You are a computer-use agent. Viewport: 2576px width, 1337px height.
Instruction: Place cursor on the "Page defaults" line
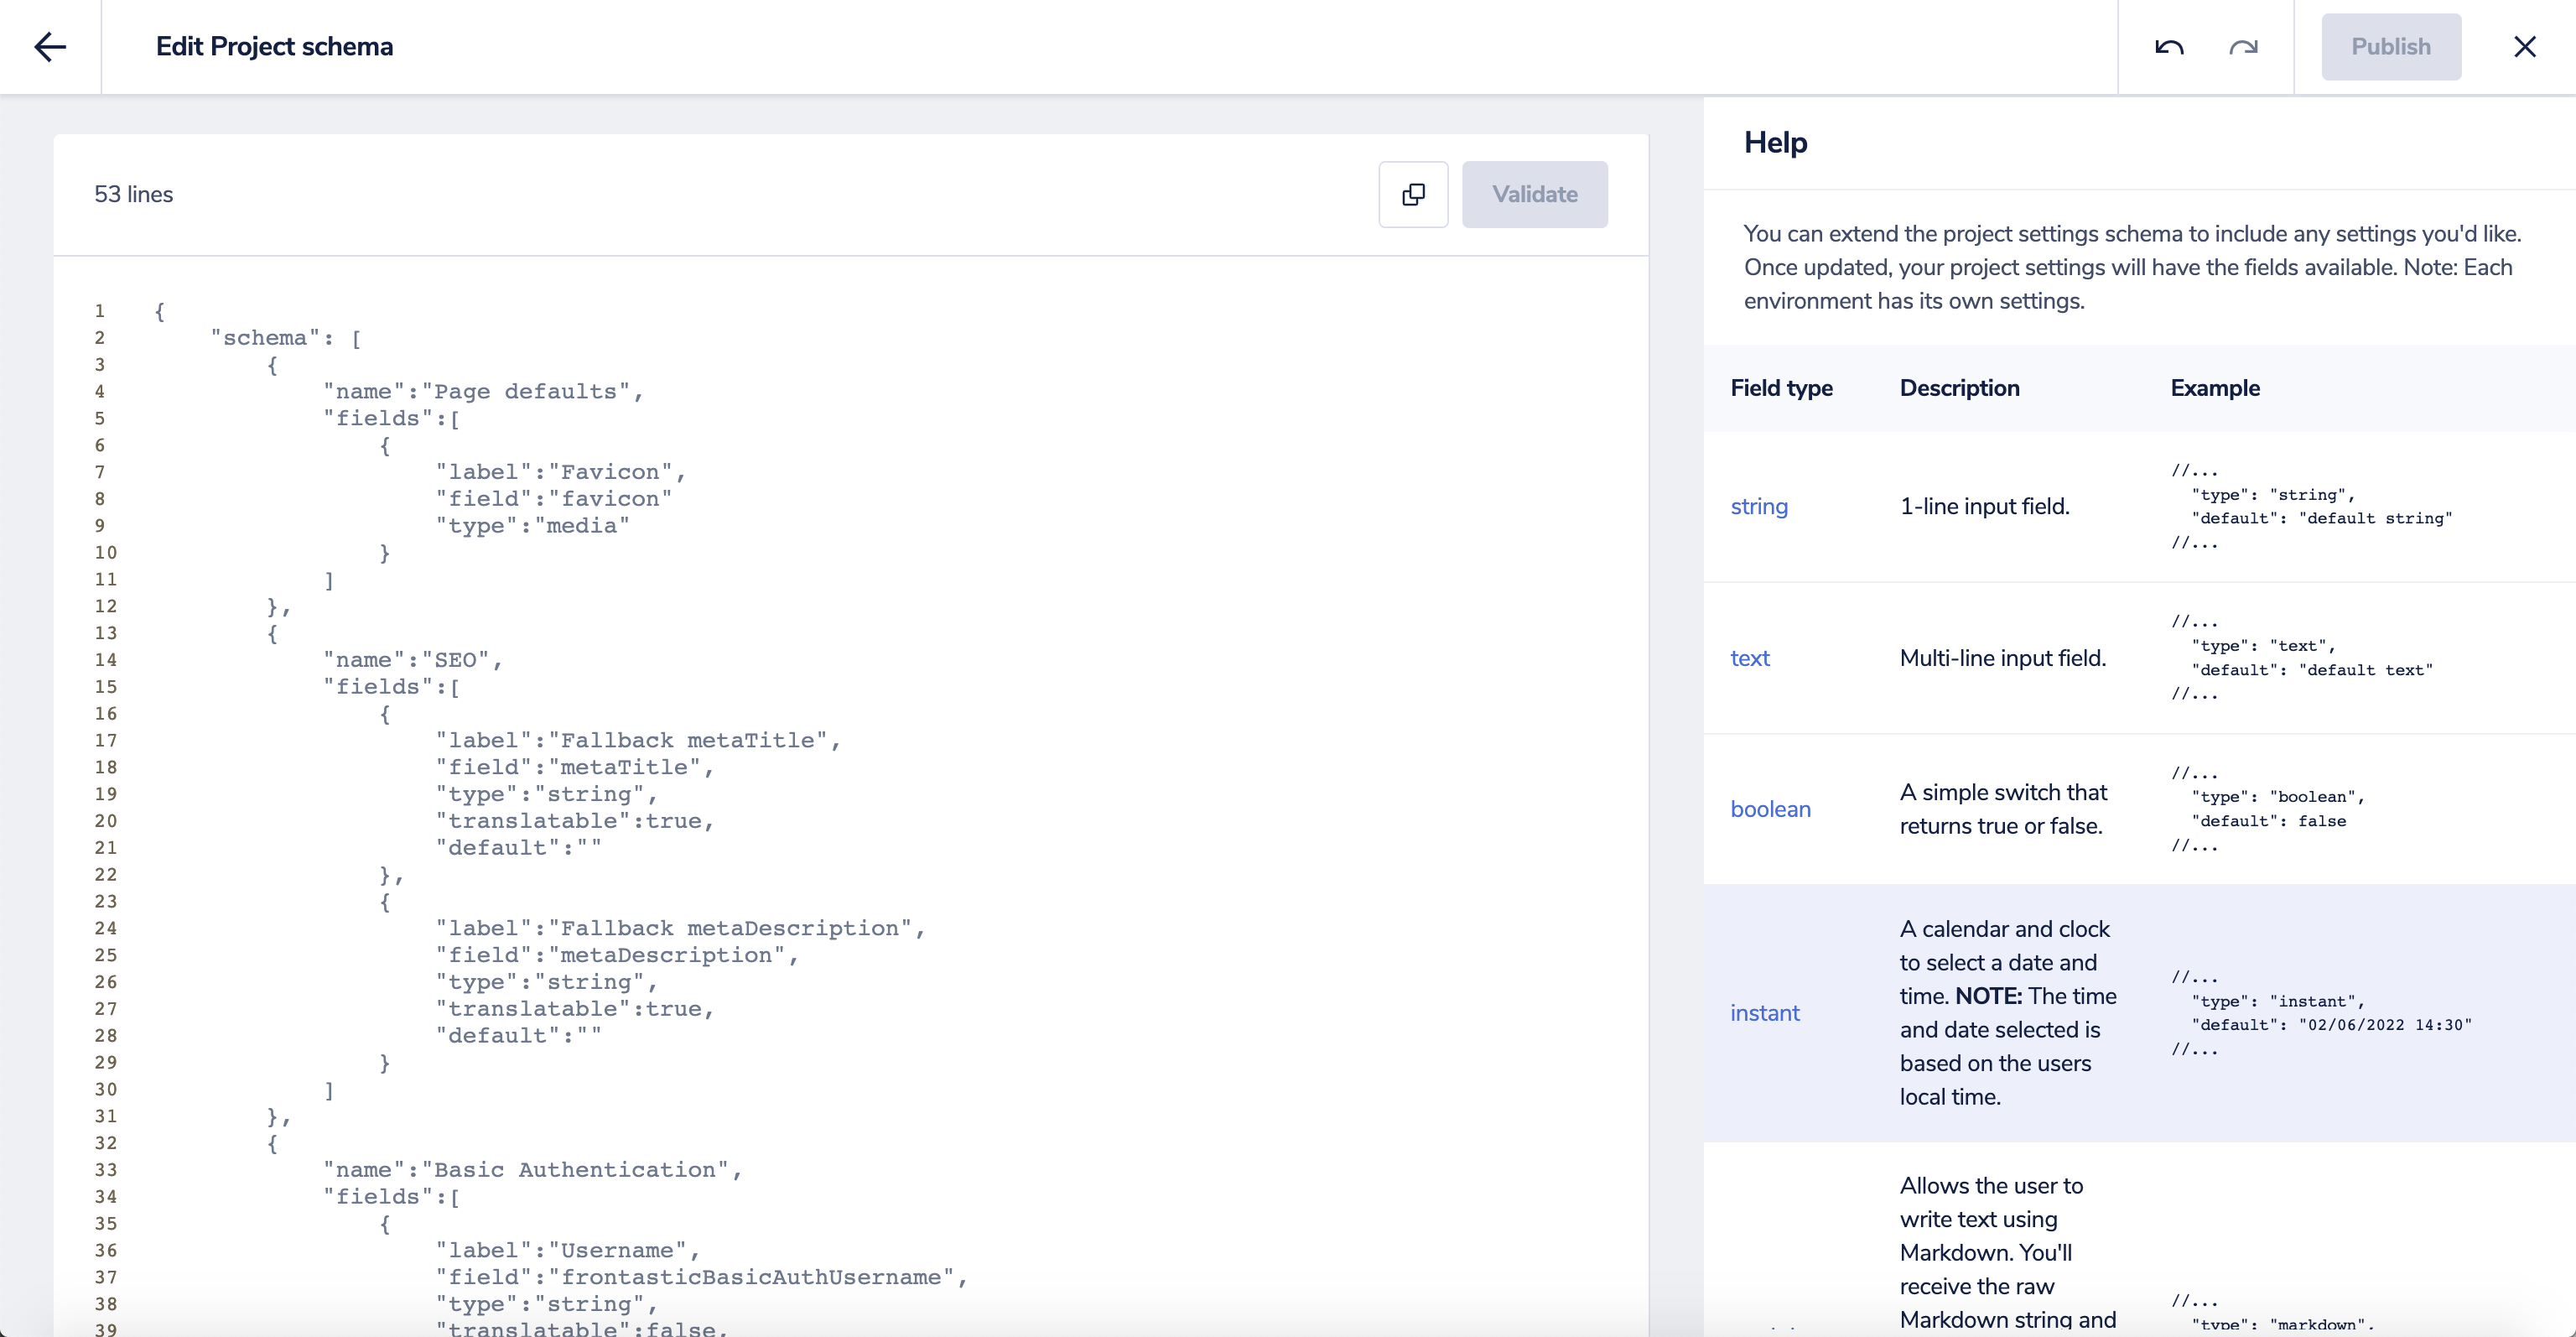click(483, 392)
